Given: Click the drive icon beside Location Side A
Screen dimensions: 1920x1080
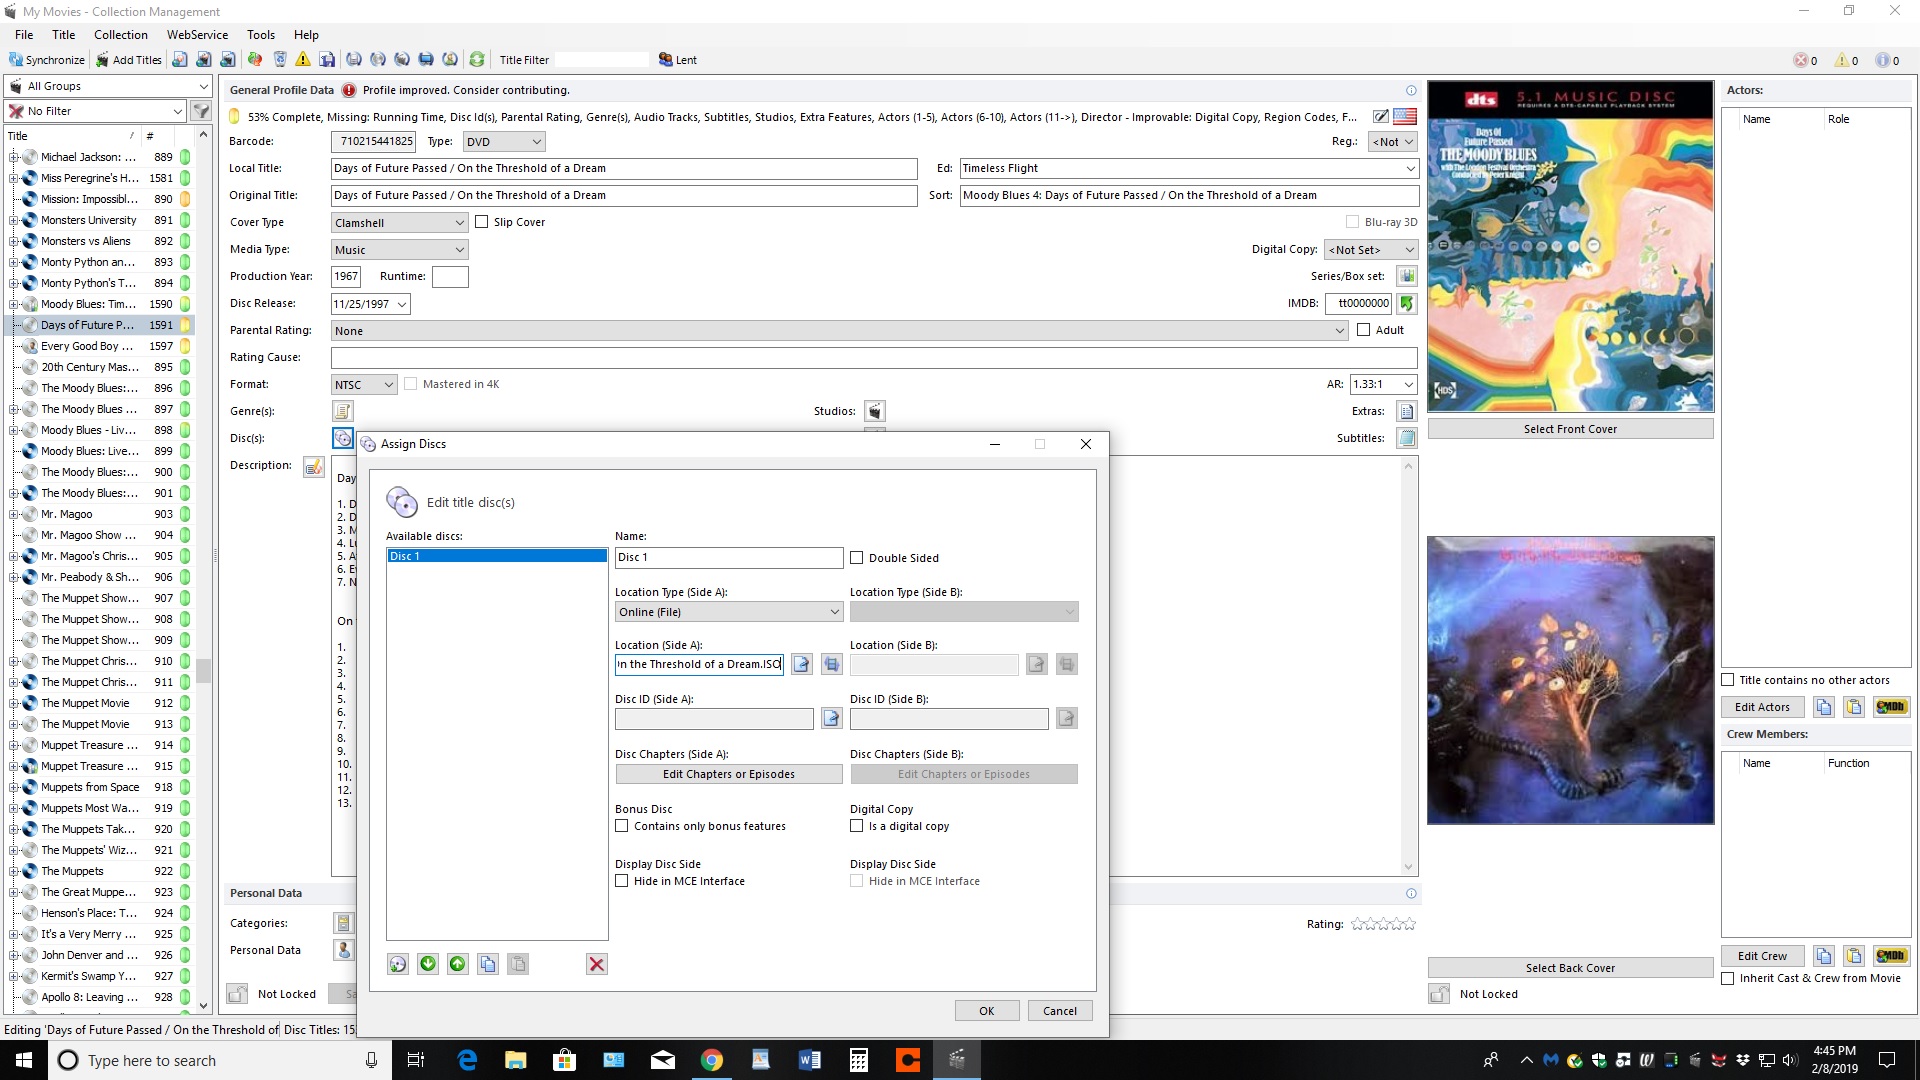Looking at the screenshot, I should (831, 664).
